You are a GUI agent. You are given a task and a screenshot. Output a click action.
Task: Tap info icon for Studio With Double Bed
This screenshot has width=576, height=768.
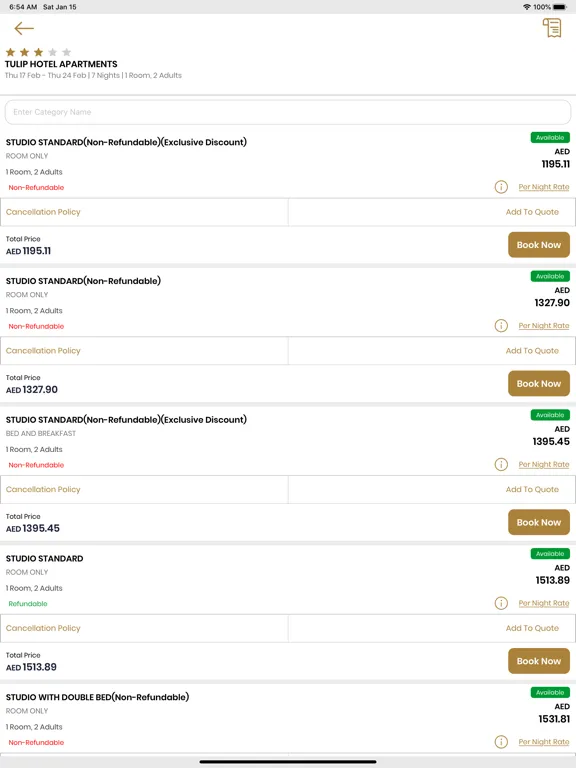click(x=501, y=742)
